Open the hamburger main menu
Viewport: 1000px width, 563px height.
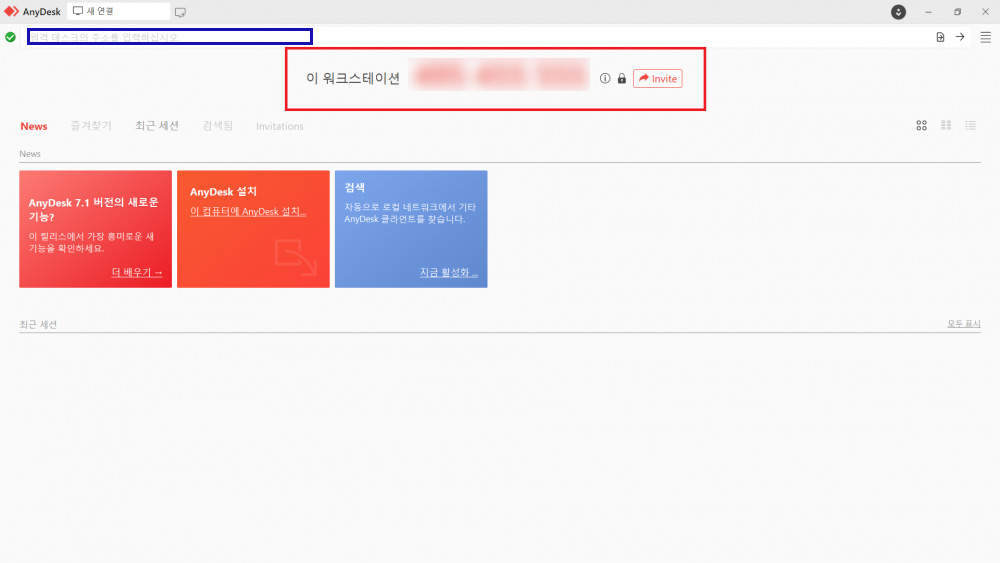pyautogui.click(x=985, y=37)
